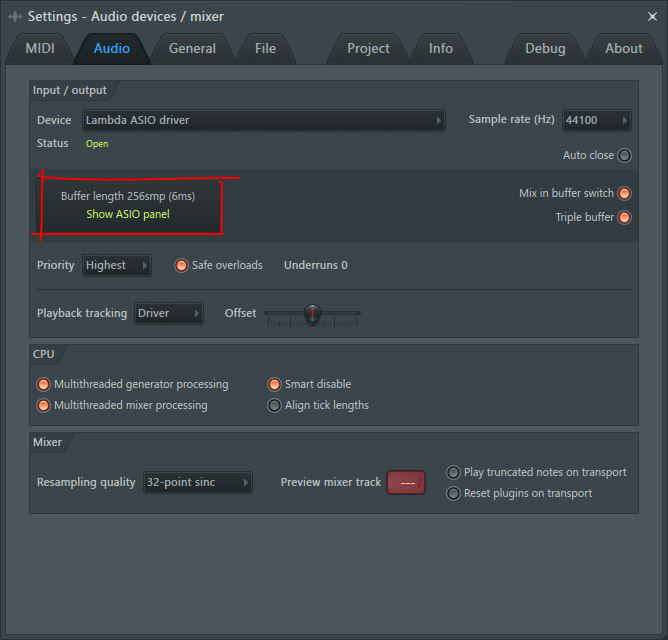Image resolution: width=668 pixels, height=640 pixels.
Task: Open the Playback tracking Driver dropdown
Action: pyautogui.click(x=169, y=314)
